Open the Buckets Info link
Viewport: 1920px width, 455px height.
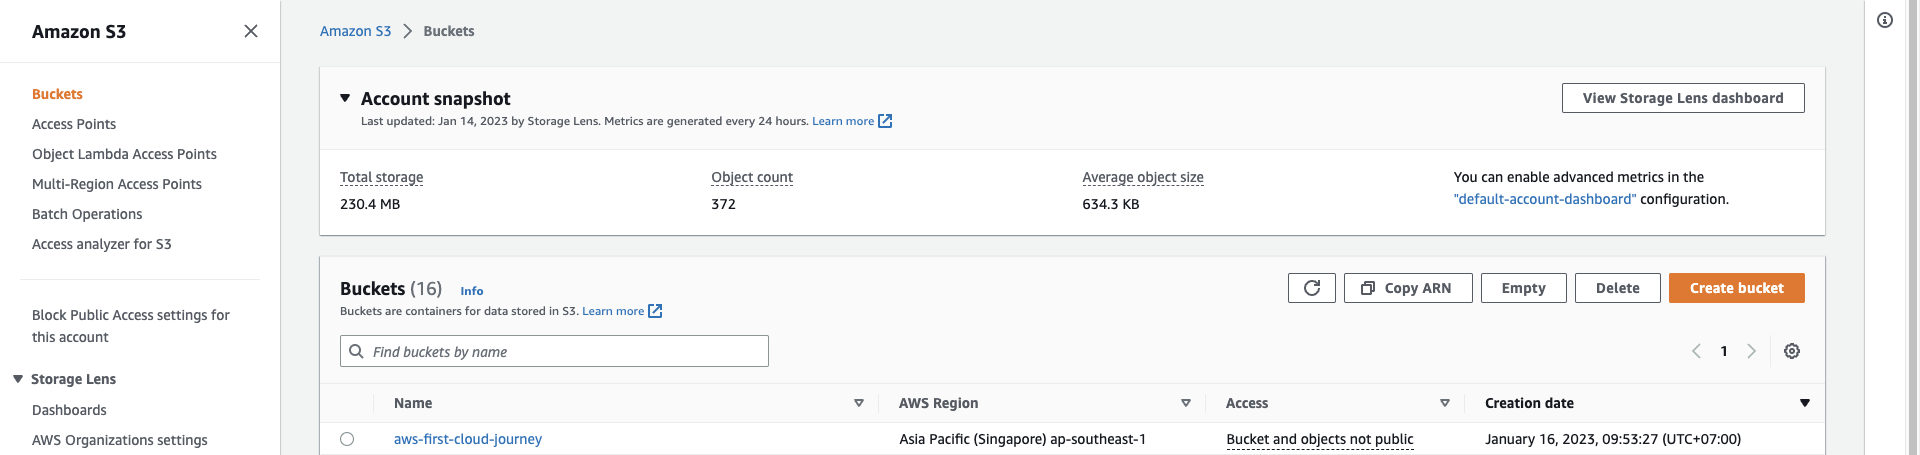[472, 291]
